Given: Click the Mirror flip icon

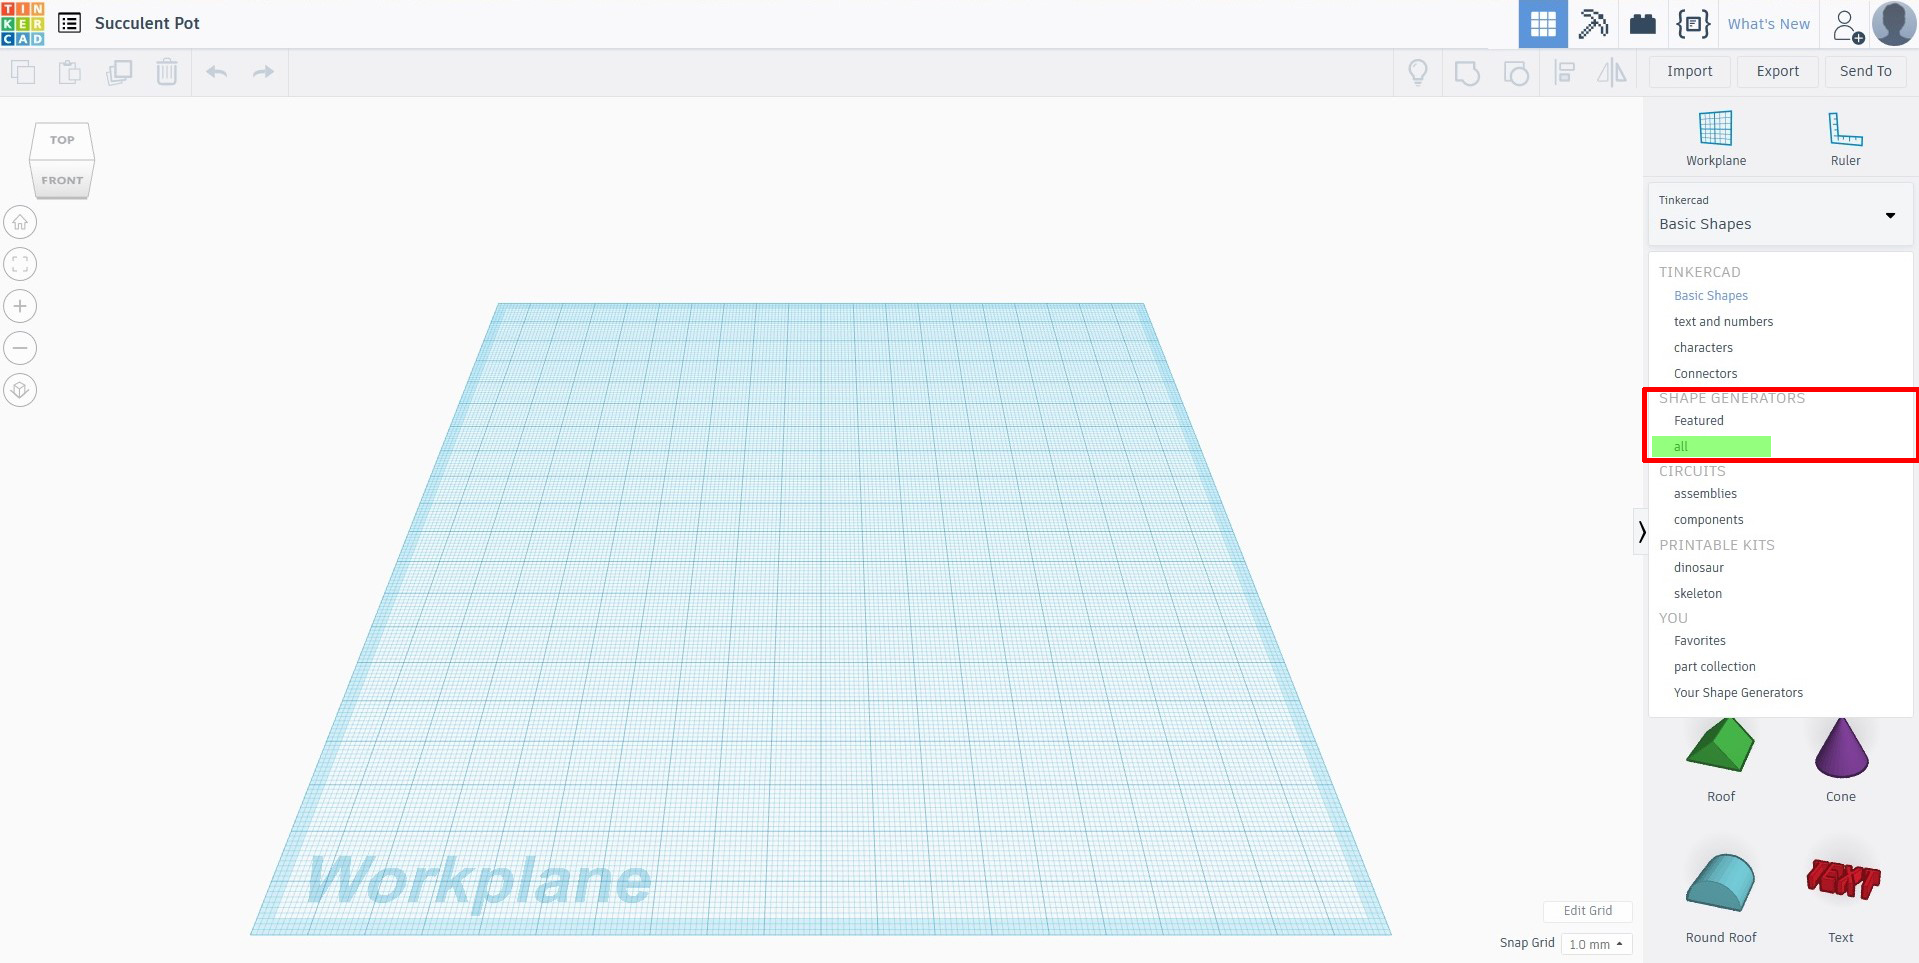Looking at the screenshot, I should pos(1612,72).
